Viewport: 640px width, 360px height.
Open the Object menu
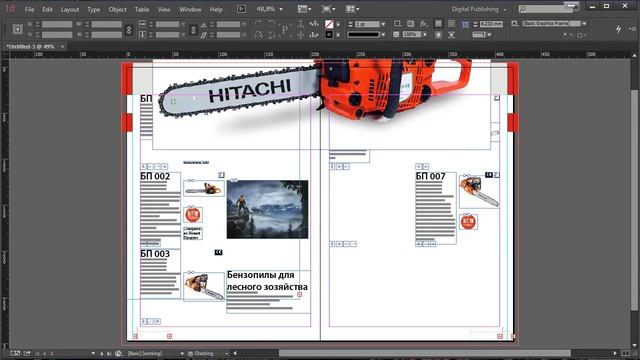tap(118, 9)
